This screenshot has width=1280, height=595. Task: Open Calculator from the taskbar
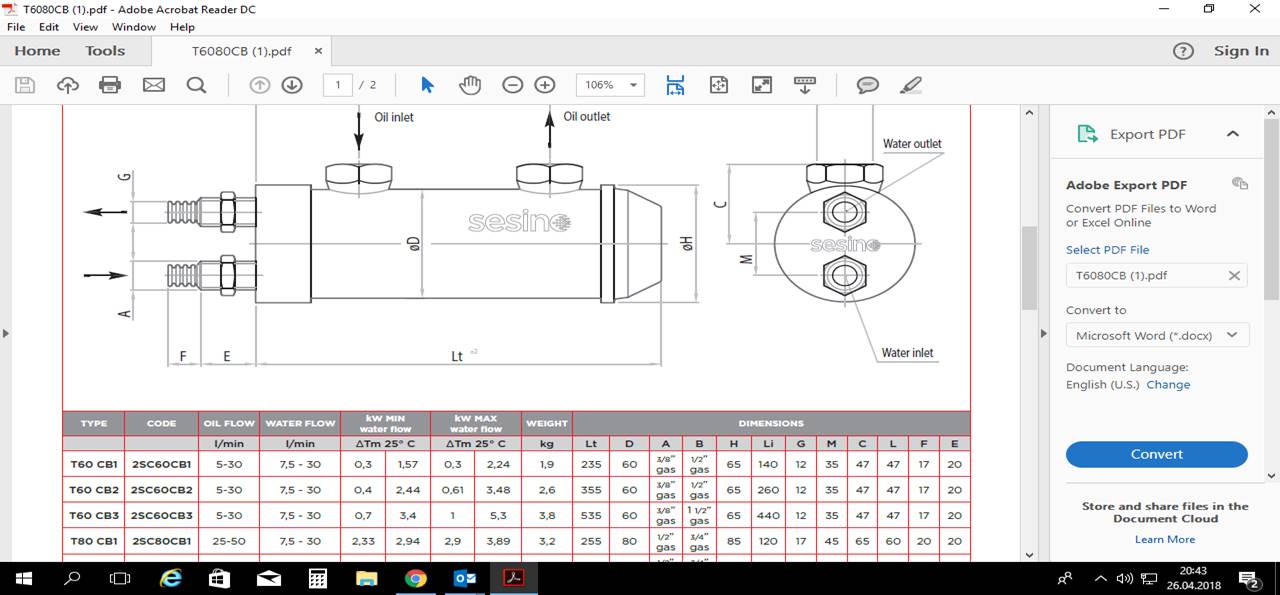[x=318, y=578]
